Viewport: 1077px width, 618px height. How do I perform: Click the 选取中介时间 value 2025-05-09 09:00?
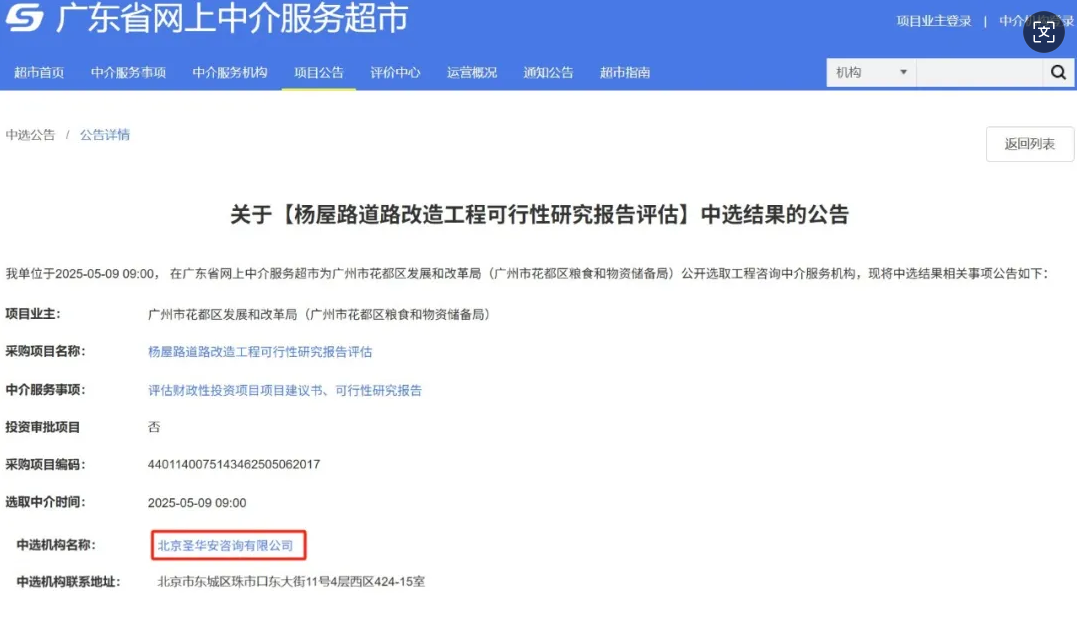point(196,503)
